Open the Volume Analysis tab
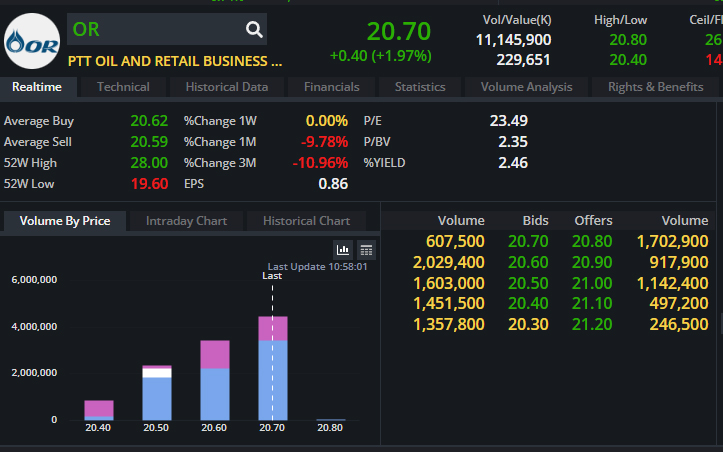Viewport: 723px width, 452px height. (526, 87)
